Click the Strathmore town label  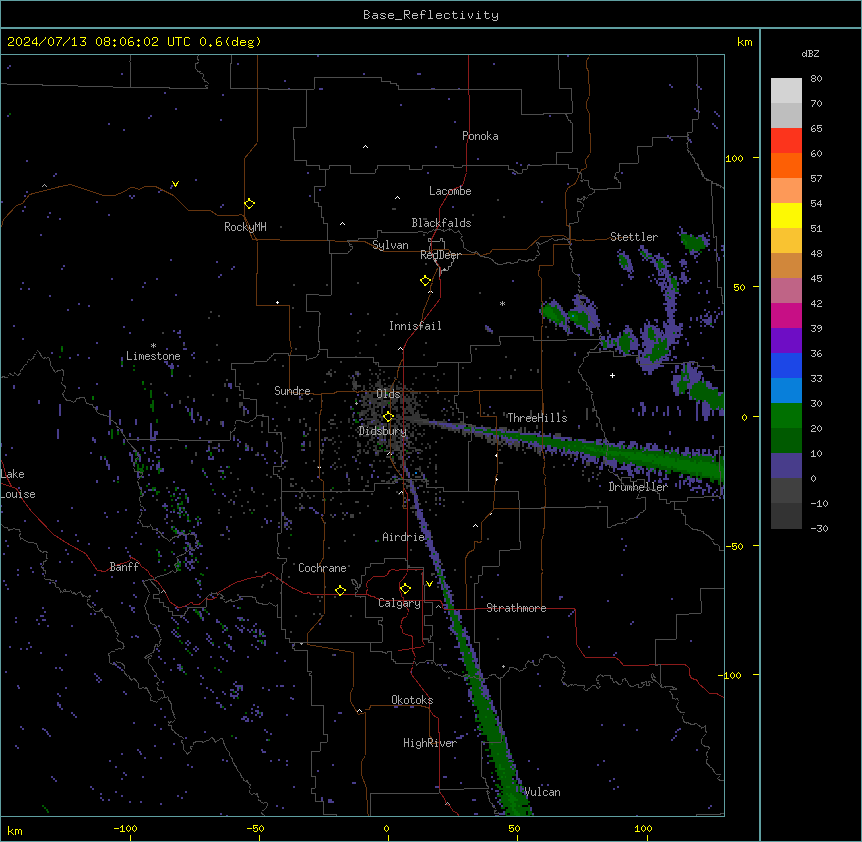(516, 608)
